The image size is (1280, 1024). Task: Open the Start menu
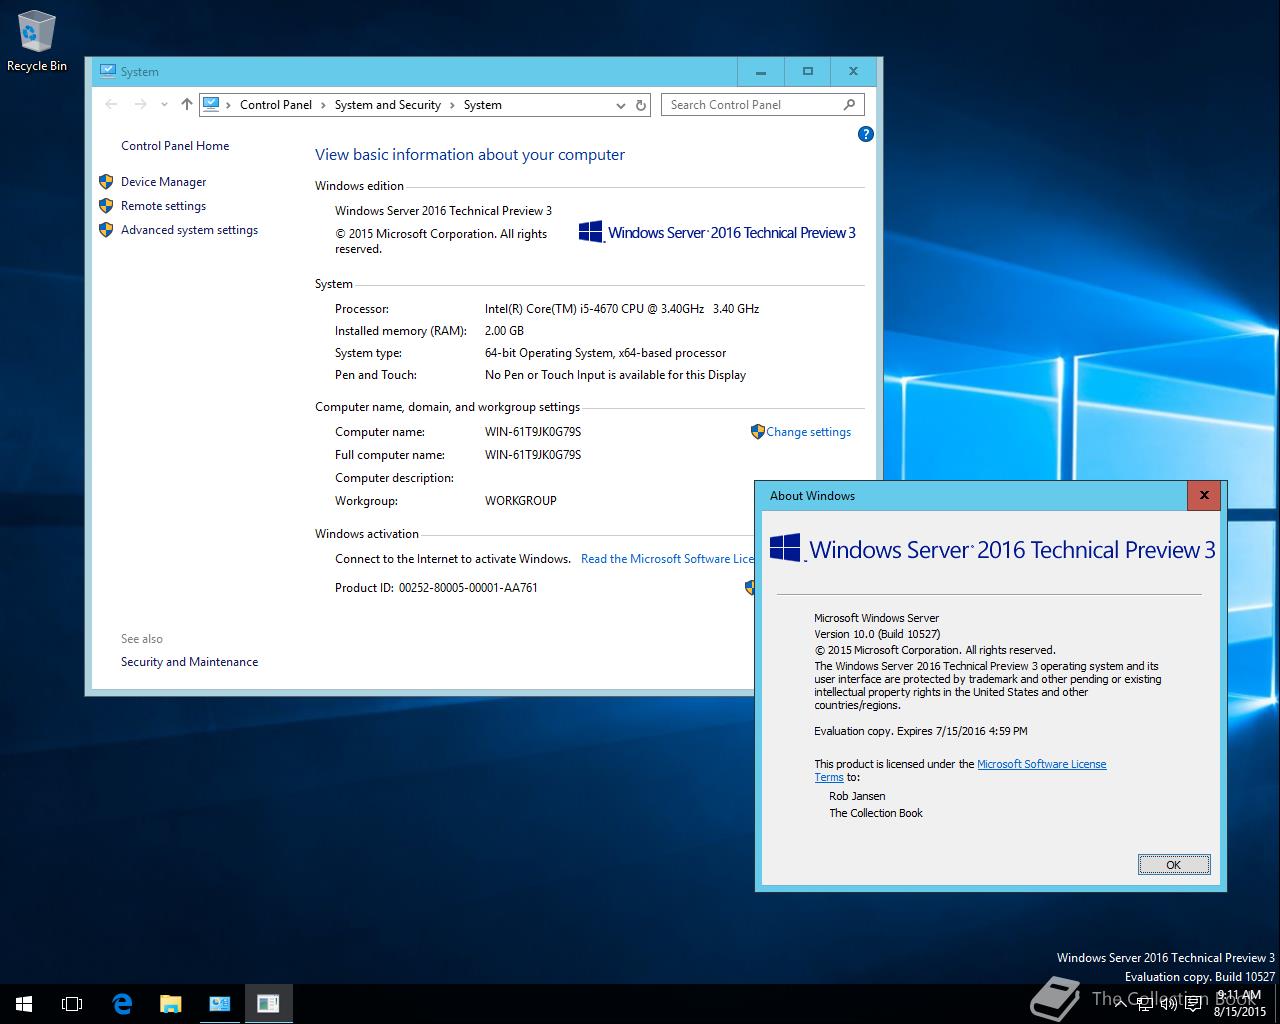24,1004
